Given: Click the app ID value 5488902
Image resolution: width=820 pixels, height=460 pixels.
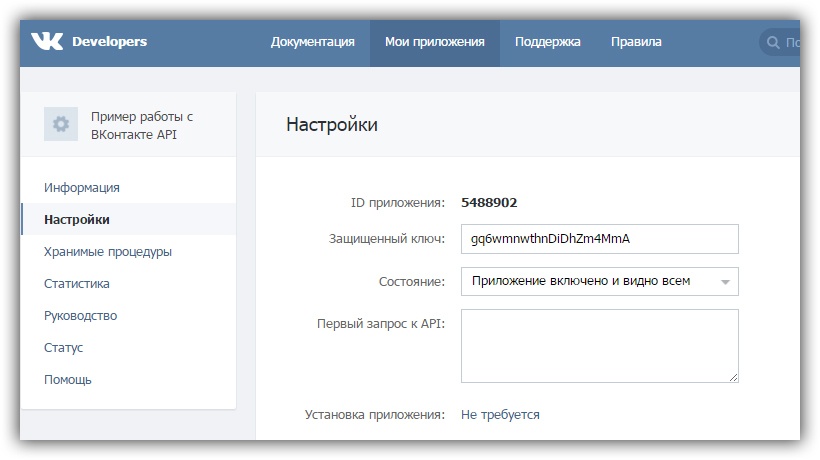Looking at the screenshot, I should tap(489, 202).
